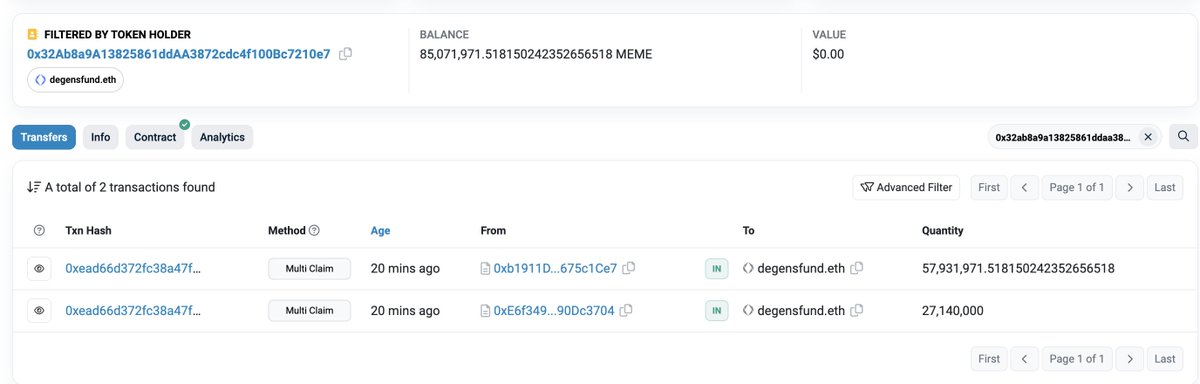The height and width of the screenshot is (384, 1200).
Task: Select the quantity 57,931,971.518150242352656518
Action: click(1018, 268)
